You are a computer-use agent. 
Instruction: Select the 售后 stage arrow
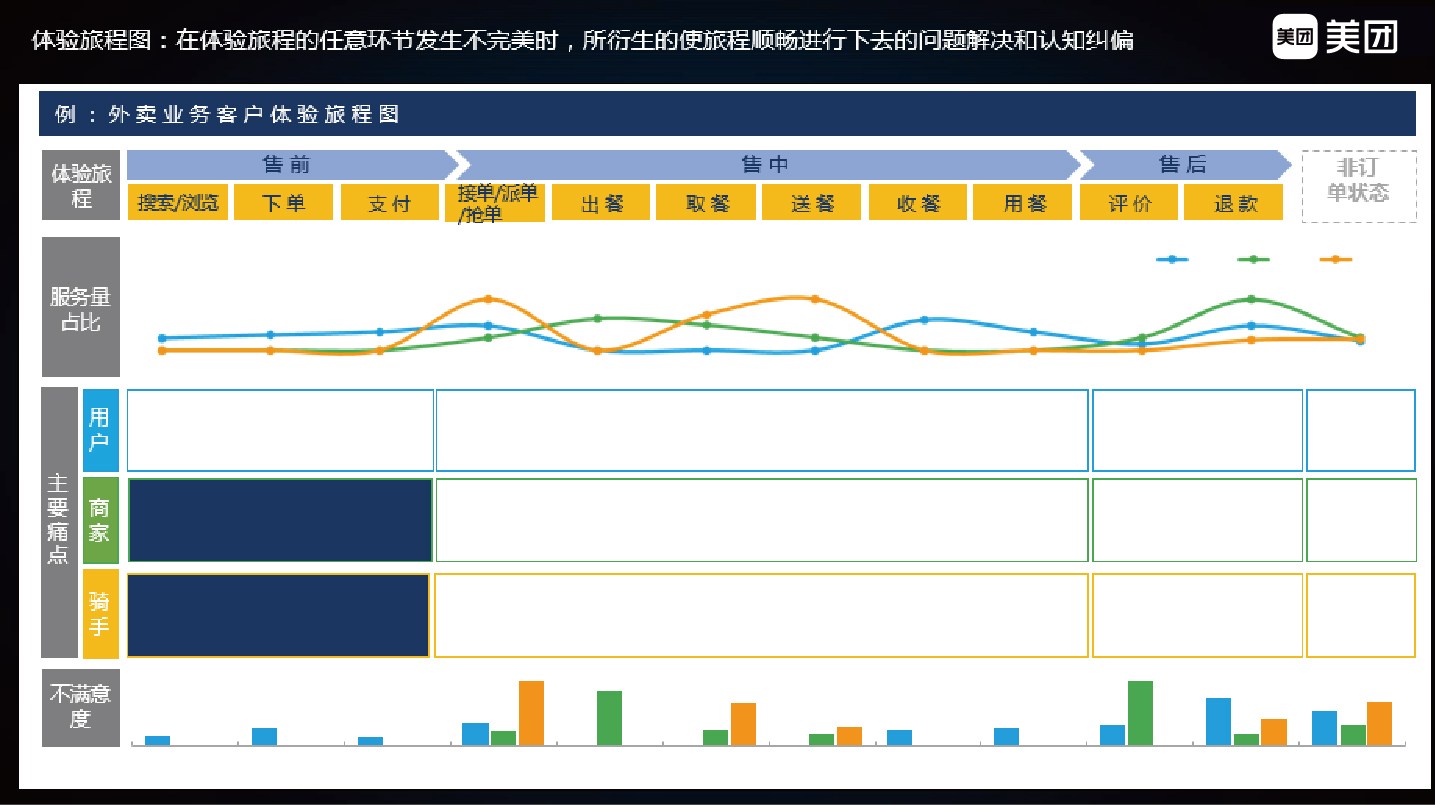point(1183,164)
